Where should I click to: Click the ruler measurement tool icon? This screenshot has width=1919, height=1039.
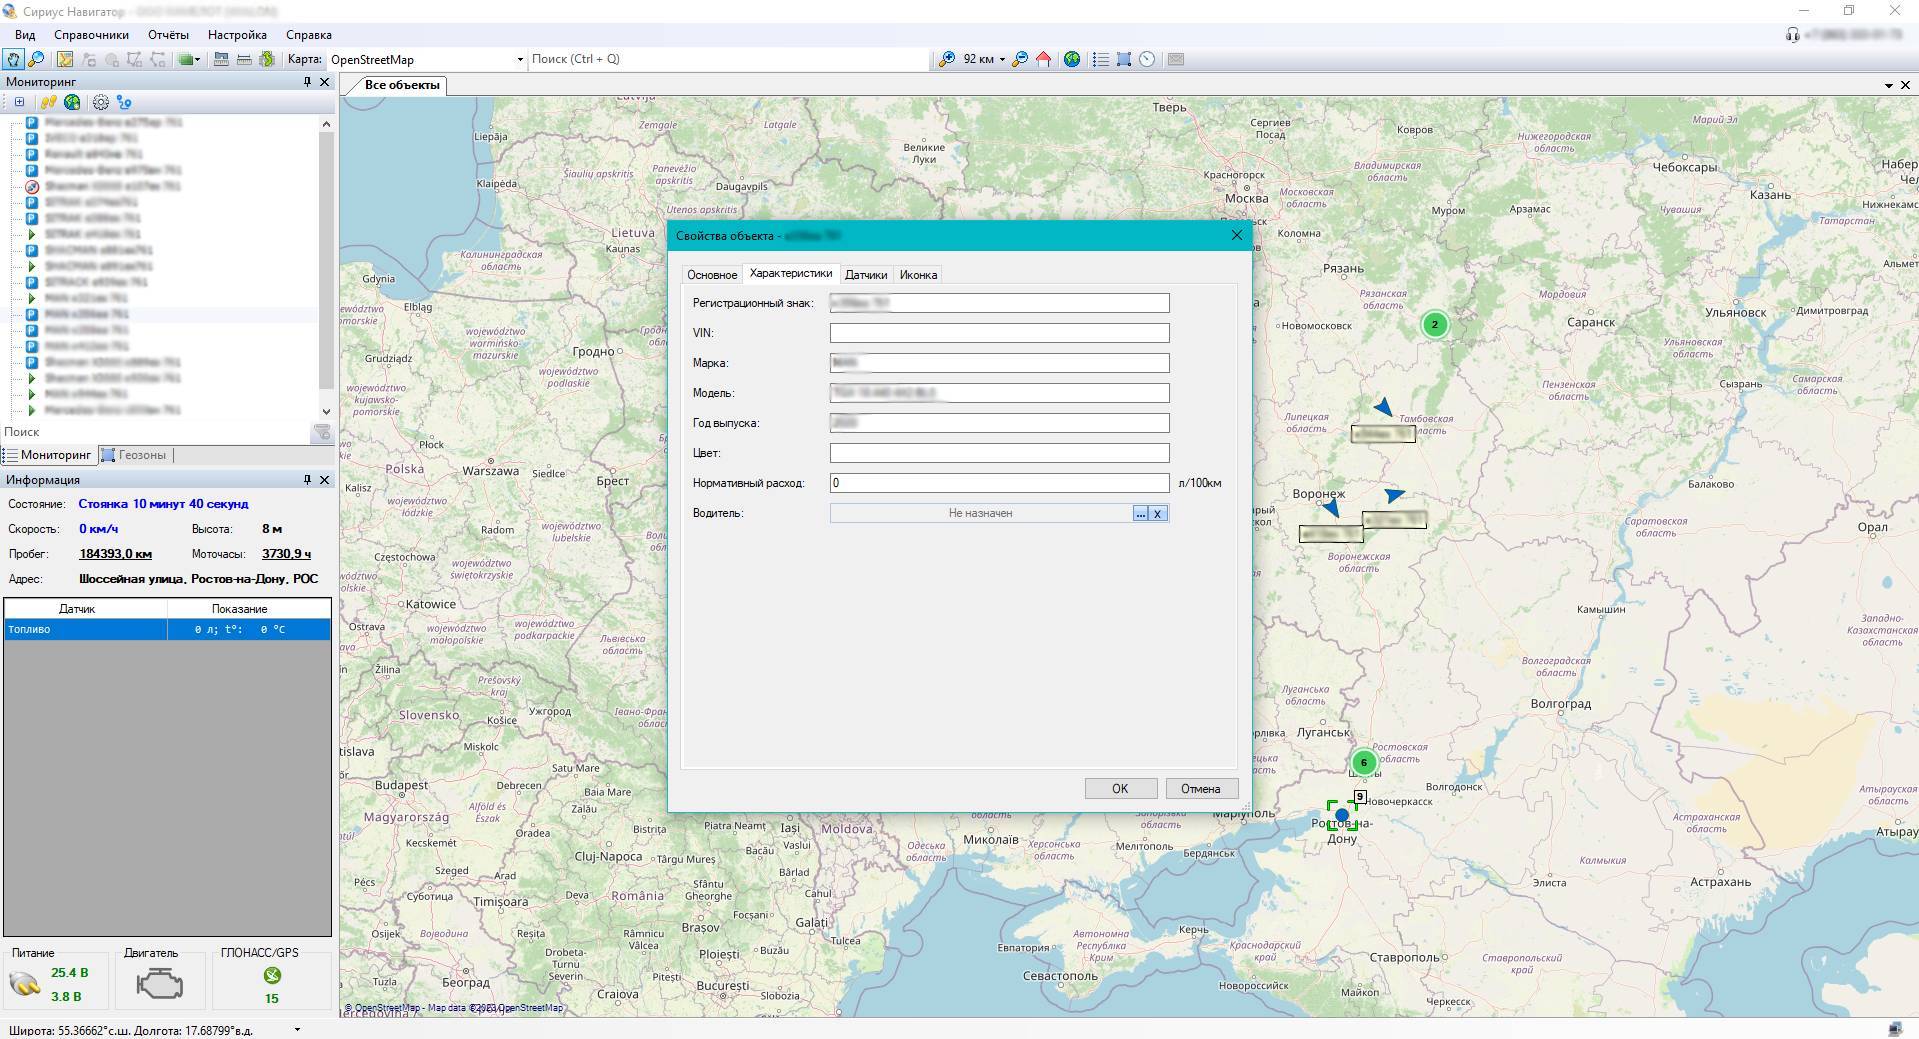tap(244, 59)
